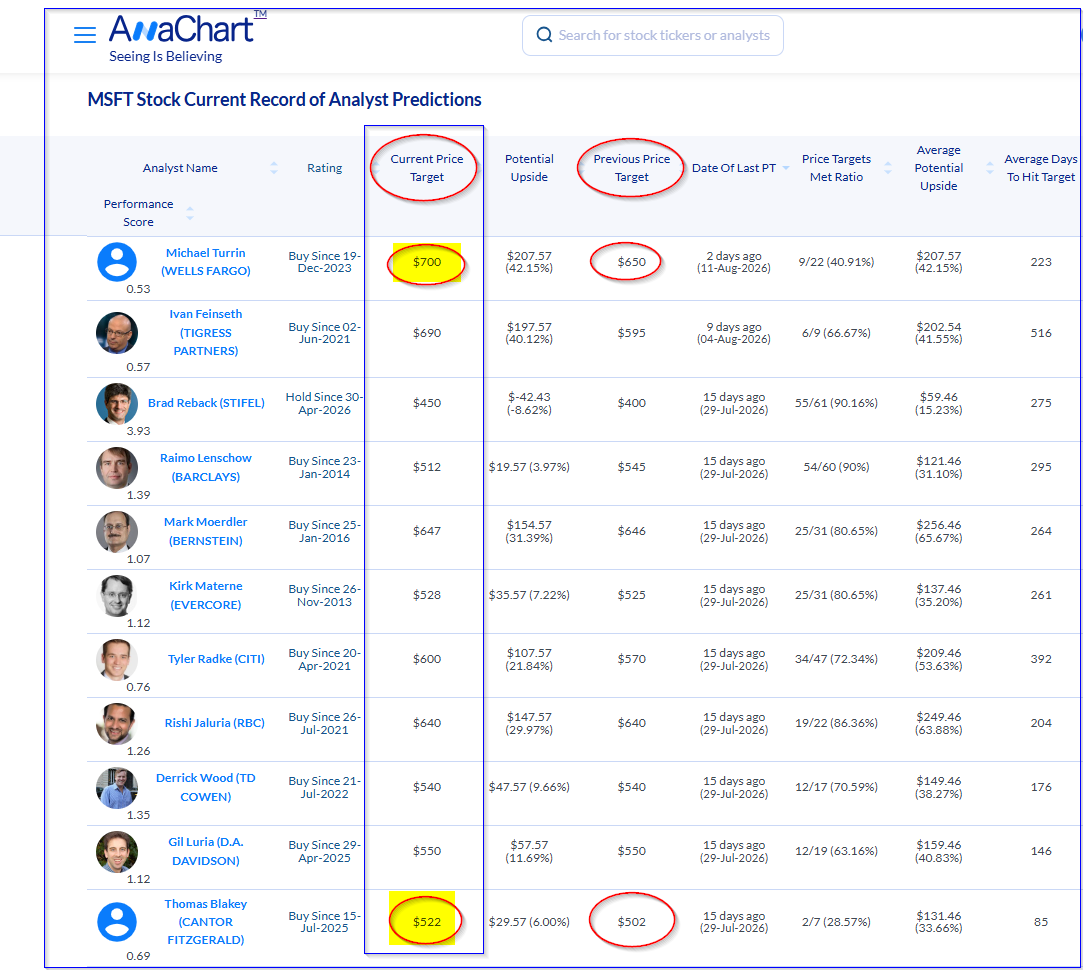Sort by Date Of Last PT arrow
The width and height of the screenshot is (1083, 970).
point(785,168)
